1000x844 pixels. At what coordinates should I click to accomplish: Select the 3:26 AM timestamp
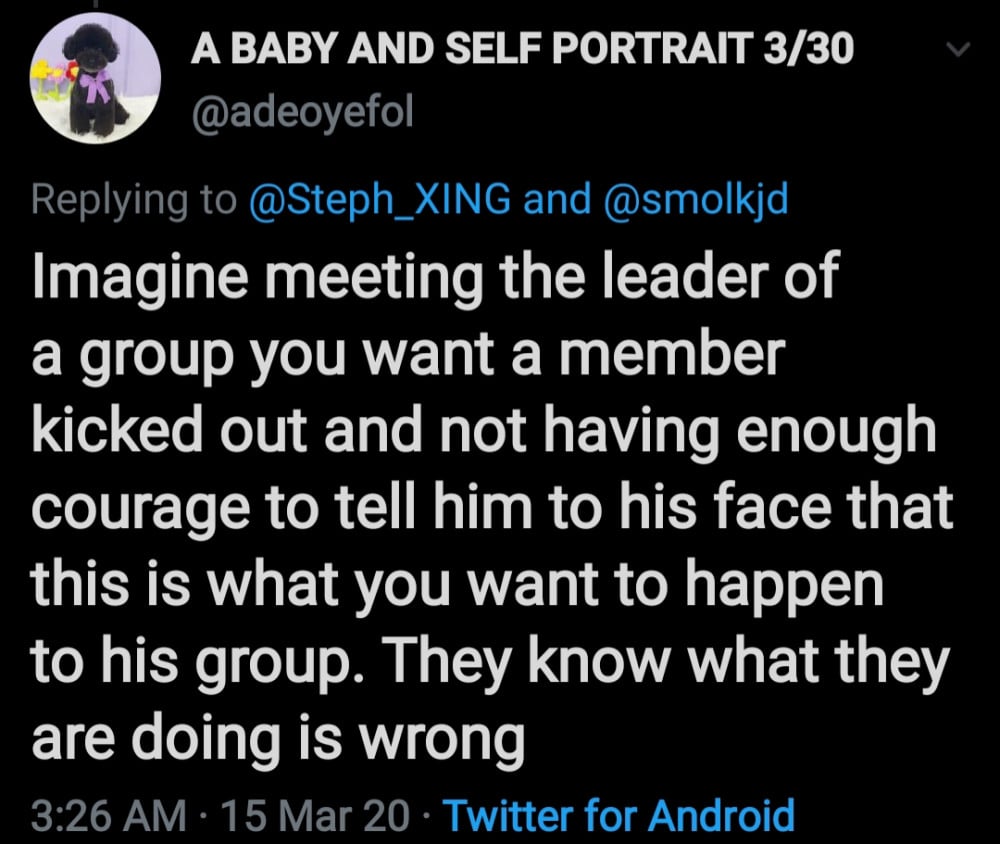pos(109,815)
